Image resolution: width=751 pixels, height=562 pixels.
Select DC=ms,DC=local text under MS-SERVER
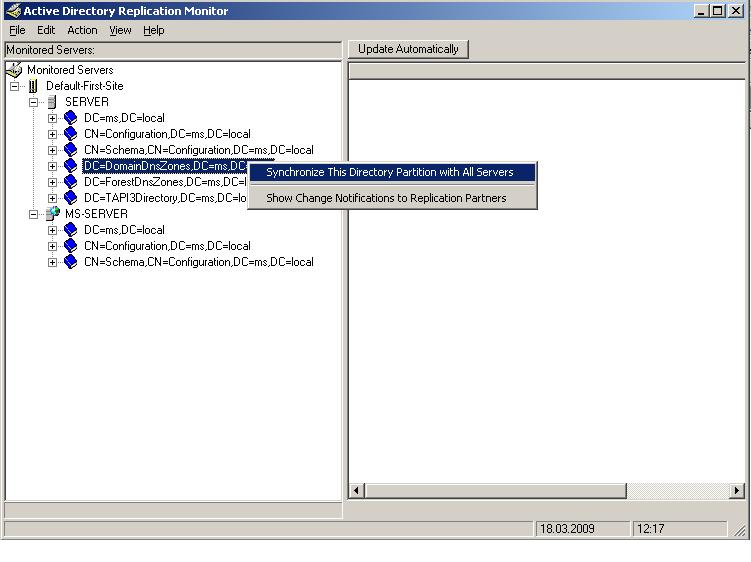[x=124, y=230]
